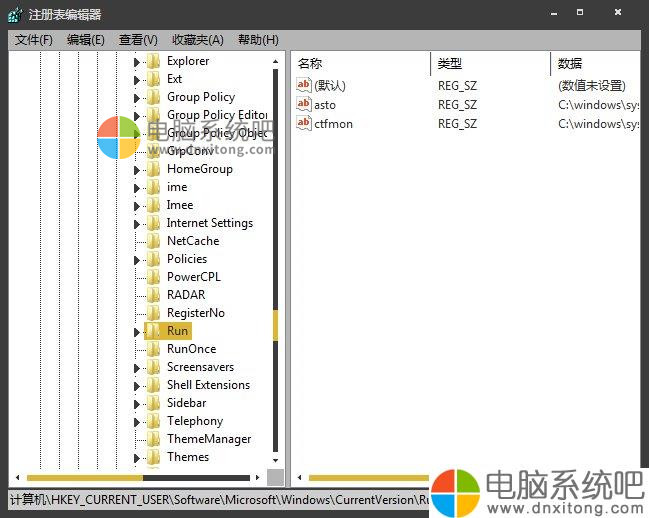Viewport: 649px width, 518px height.
Task: Minimize the Registry Editor window
Action: (x=554, y=13)
